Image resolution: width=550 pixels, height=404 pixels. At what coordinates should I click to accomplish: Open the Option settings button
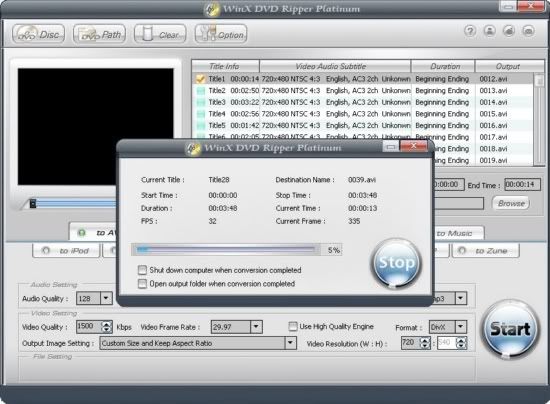click(221, 34)
